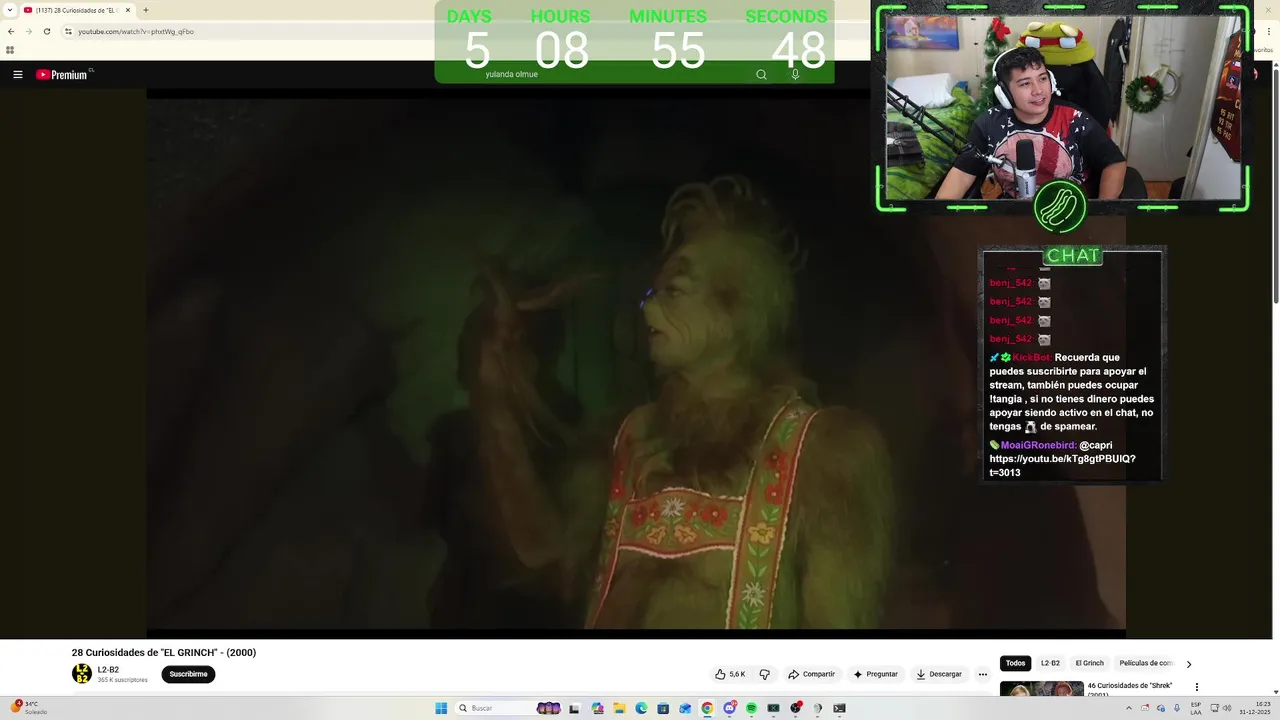This screenshot has height=720, width=1280.
Task: Open Google Chrome taskbar icon
Action: (707, 708)
